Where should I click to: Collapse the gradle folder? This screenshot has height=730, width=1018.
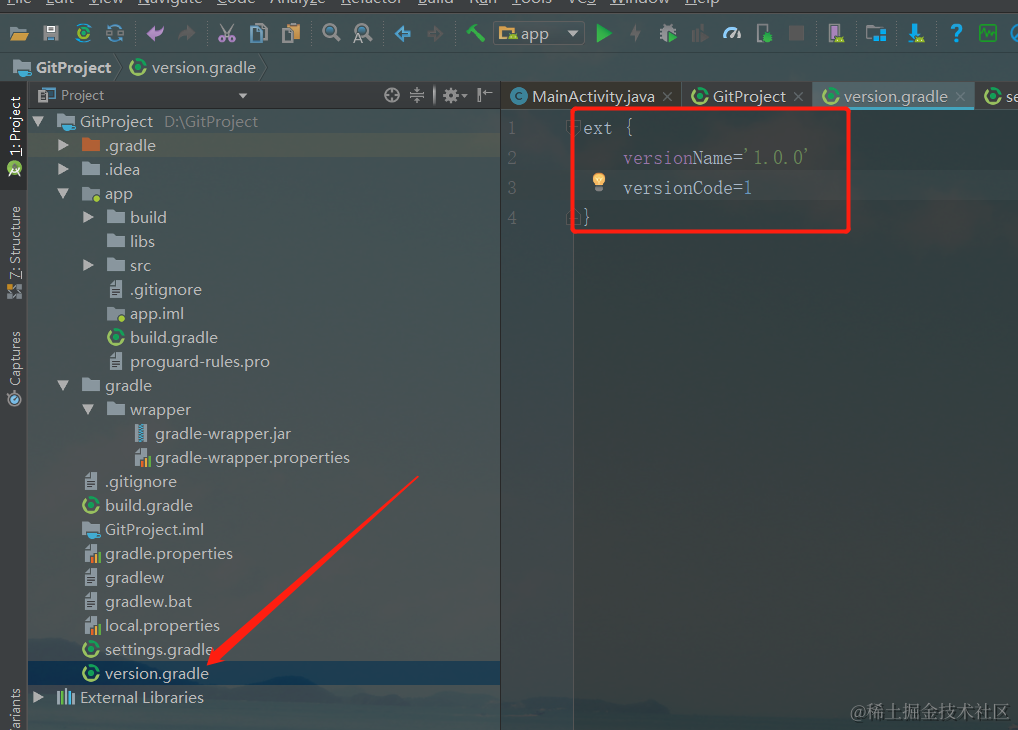click(63, 386)
